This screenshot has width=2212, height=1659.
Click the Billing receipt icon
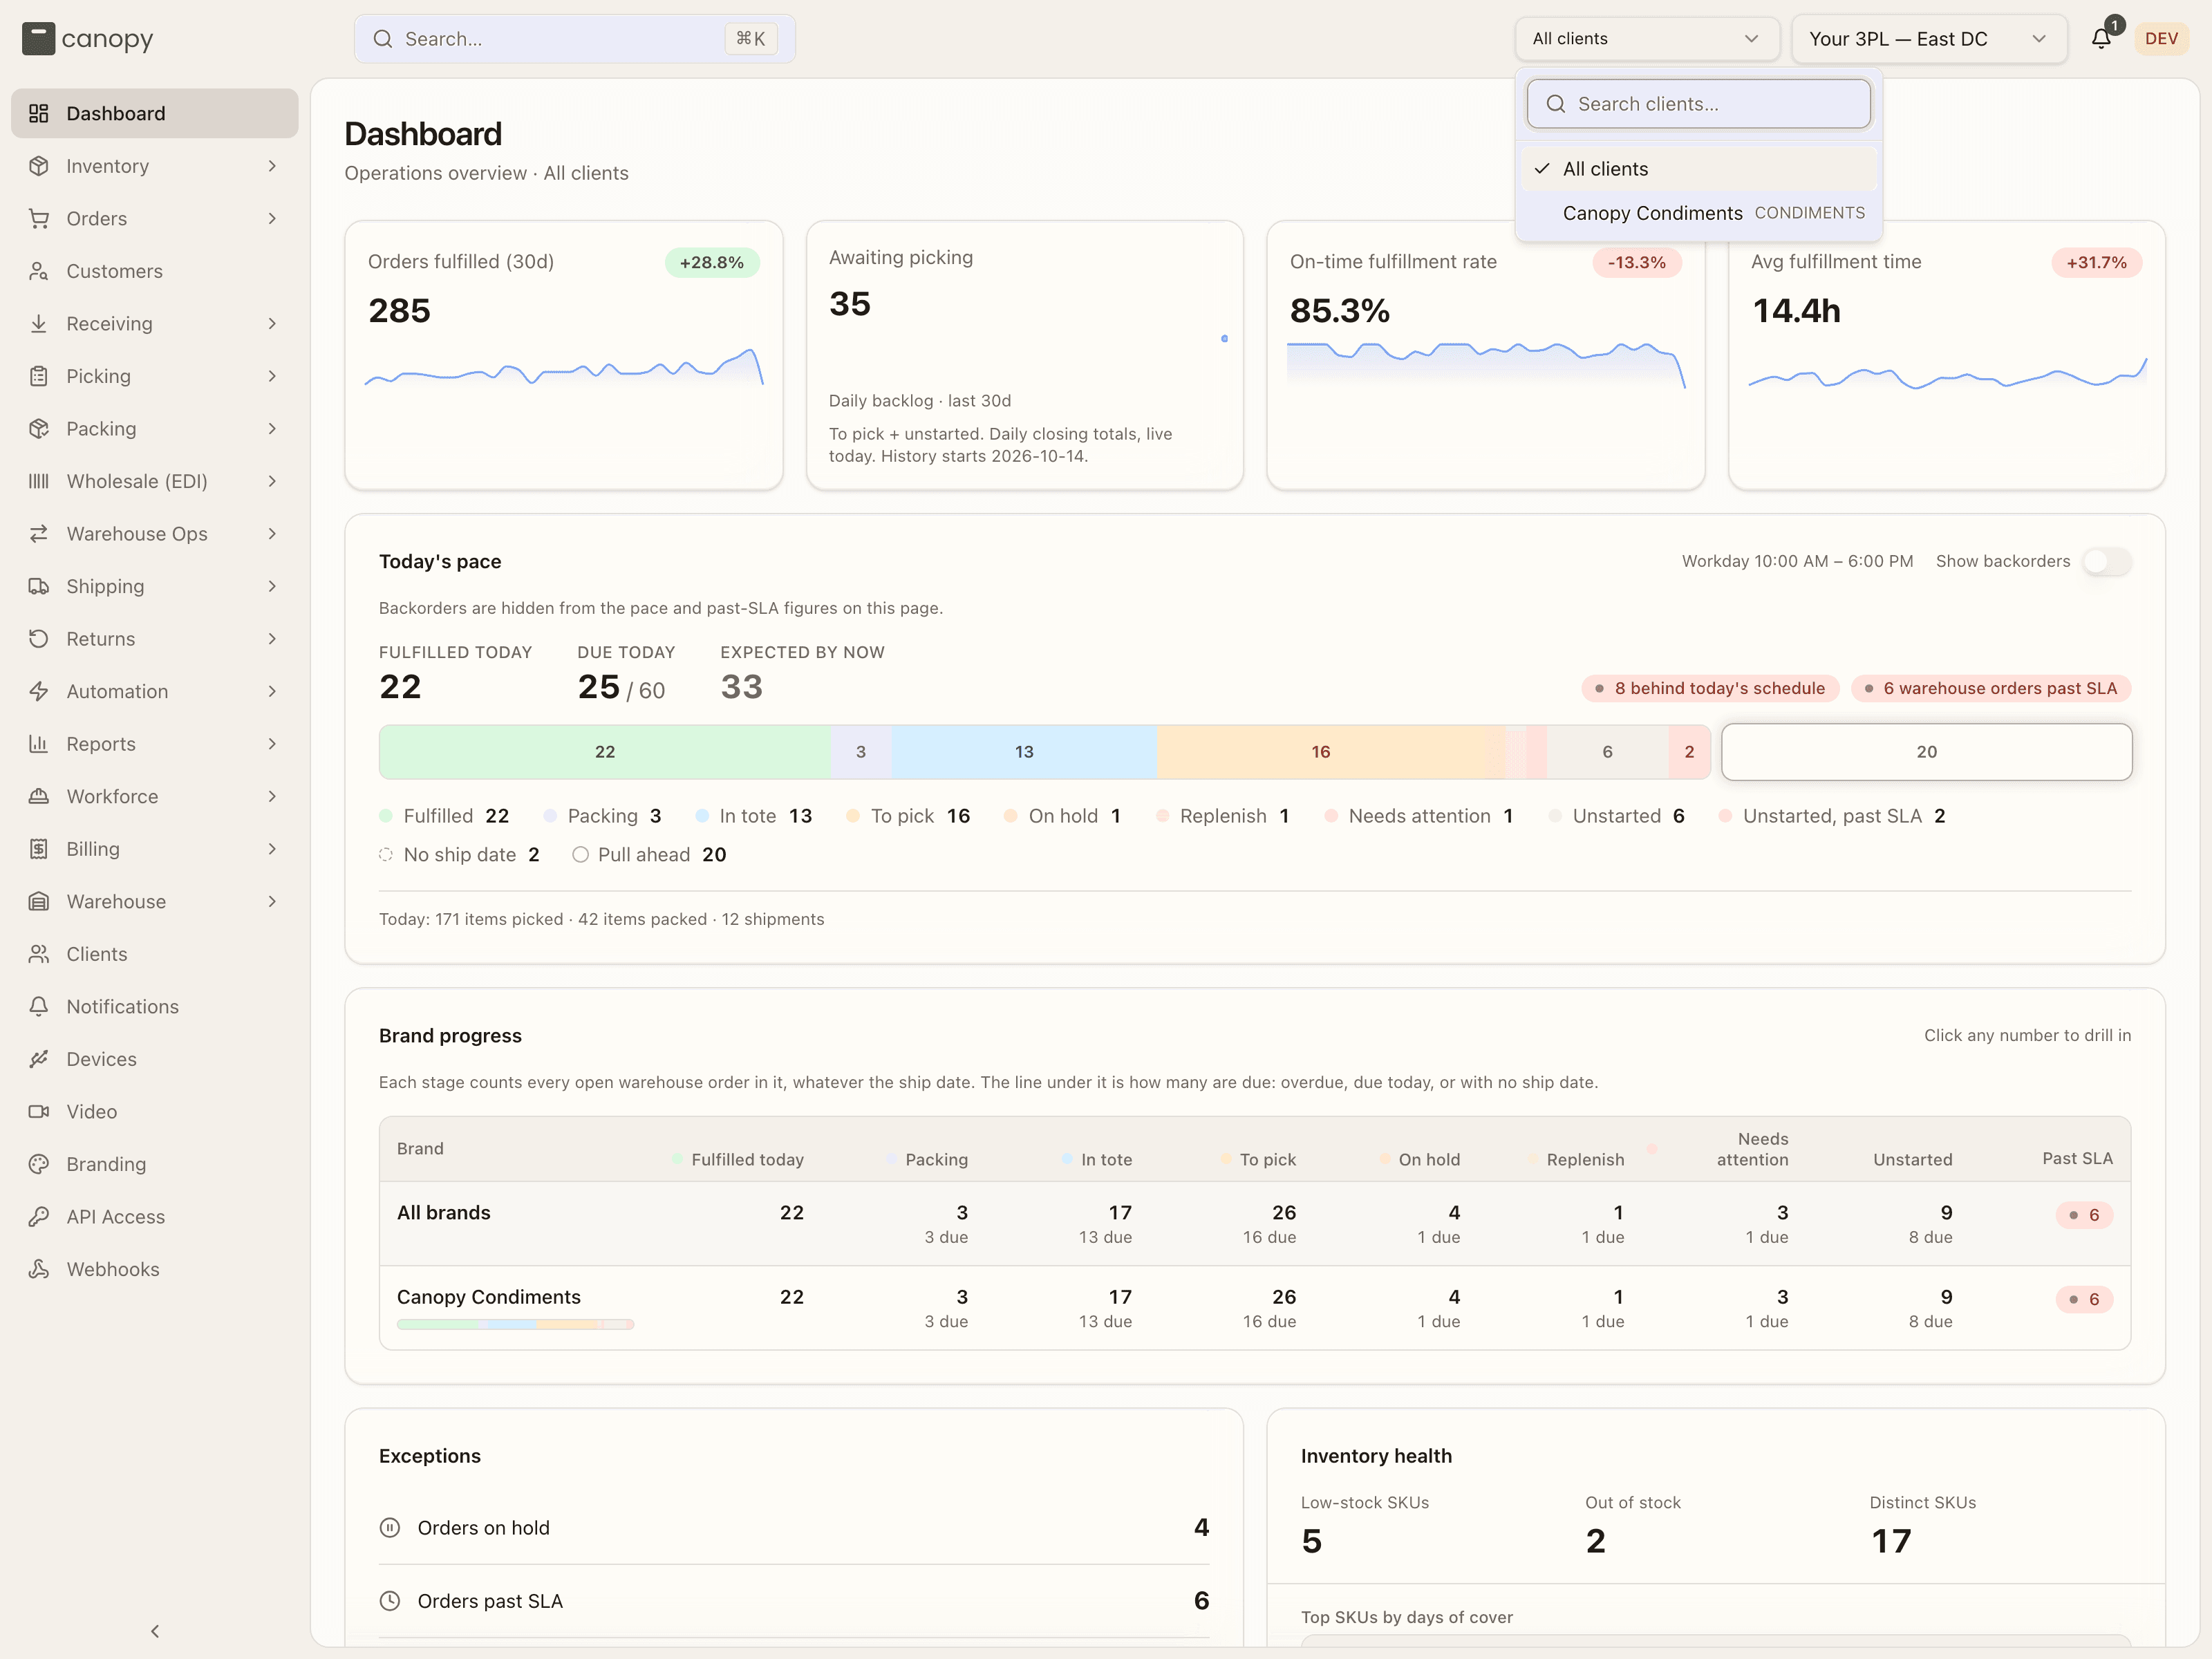coord(39,849)
